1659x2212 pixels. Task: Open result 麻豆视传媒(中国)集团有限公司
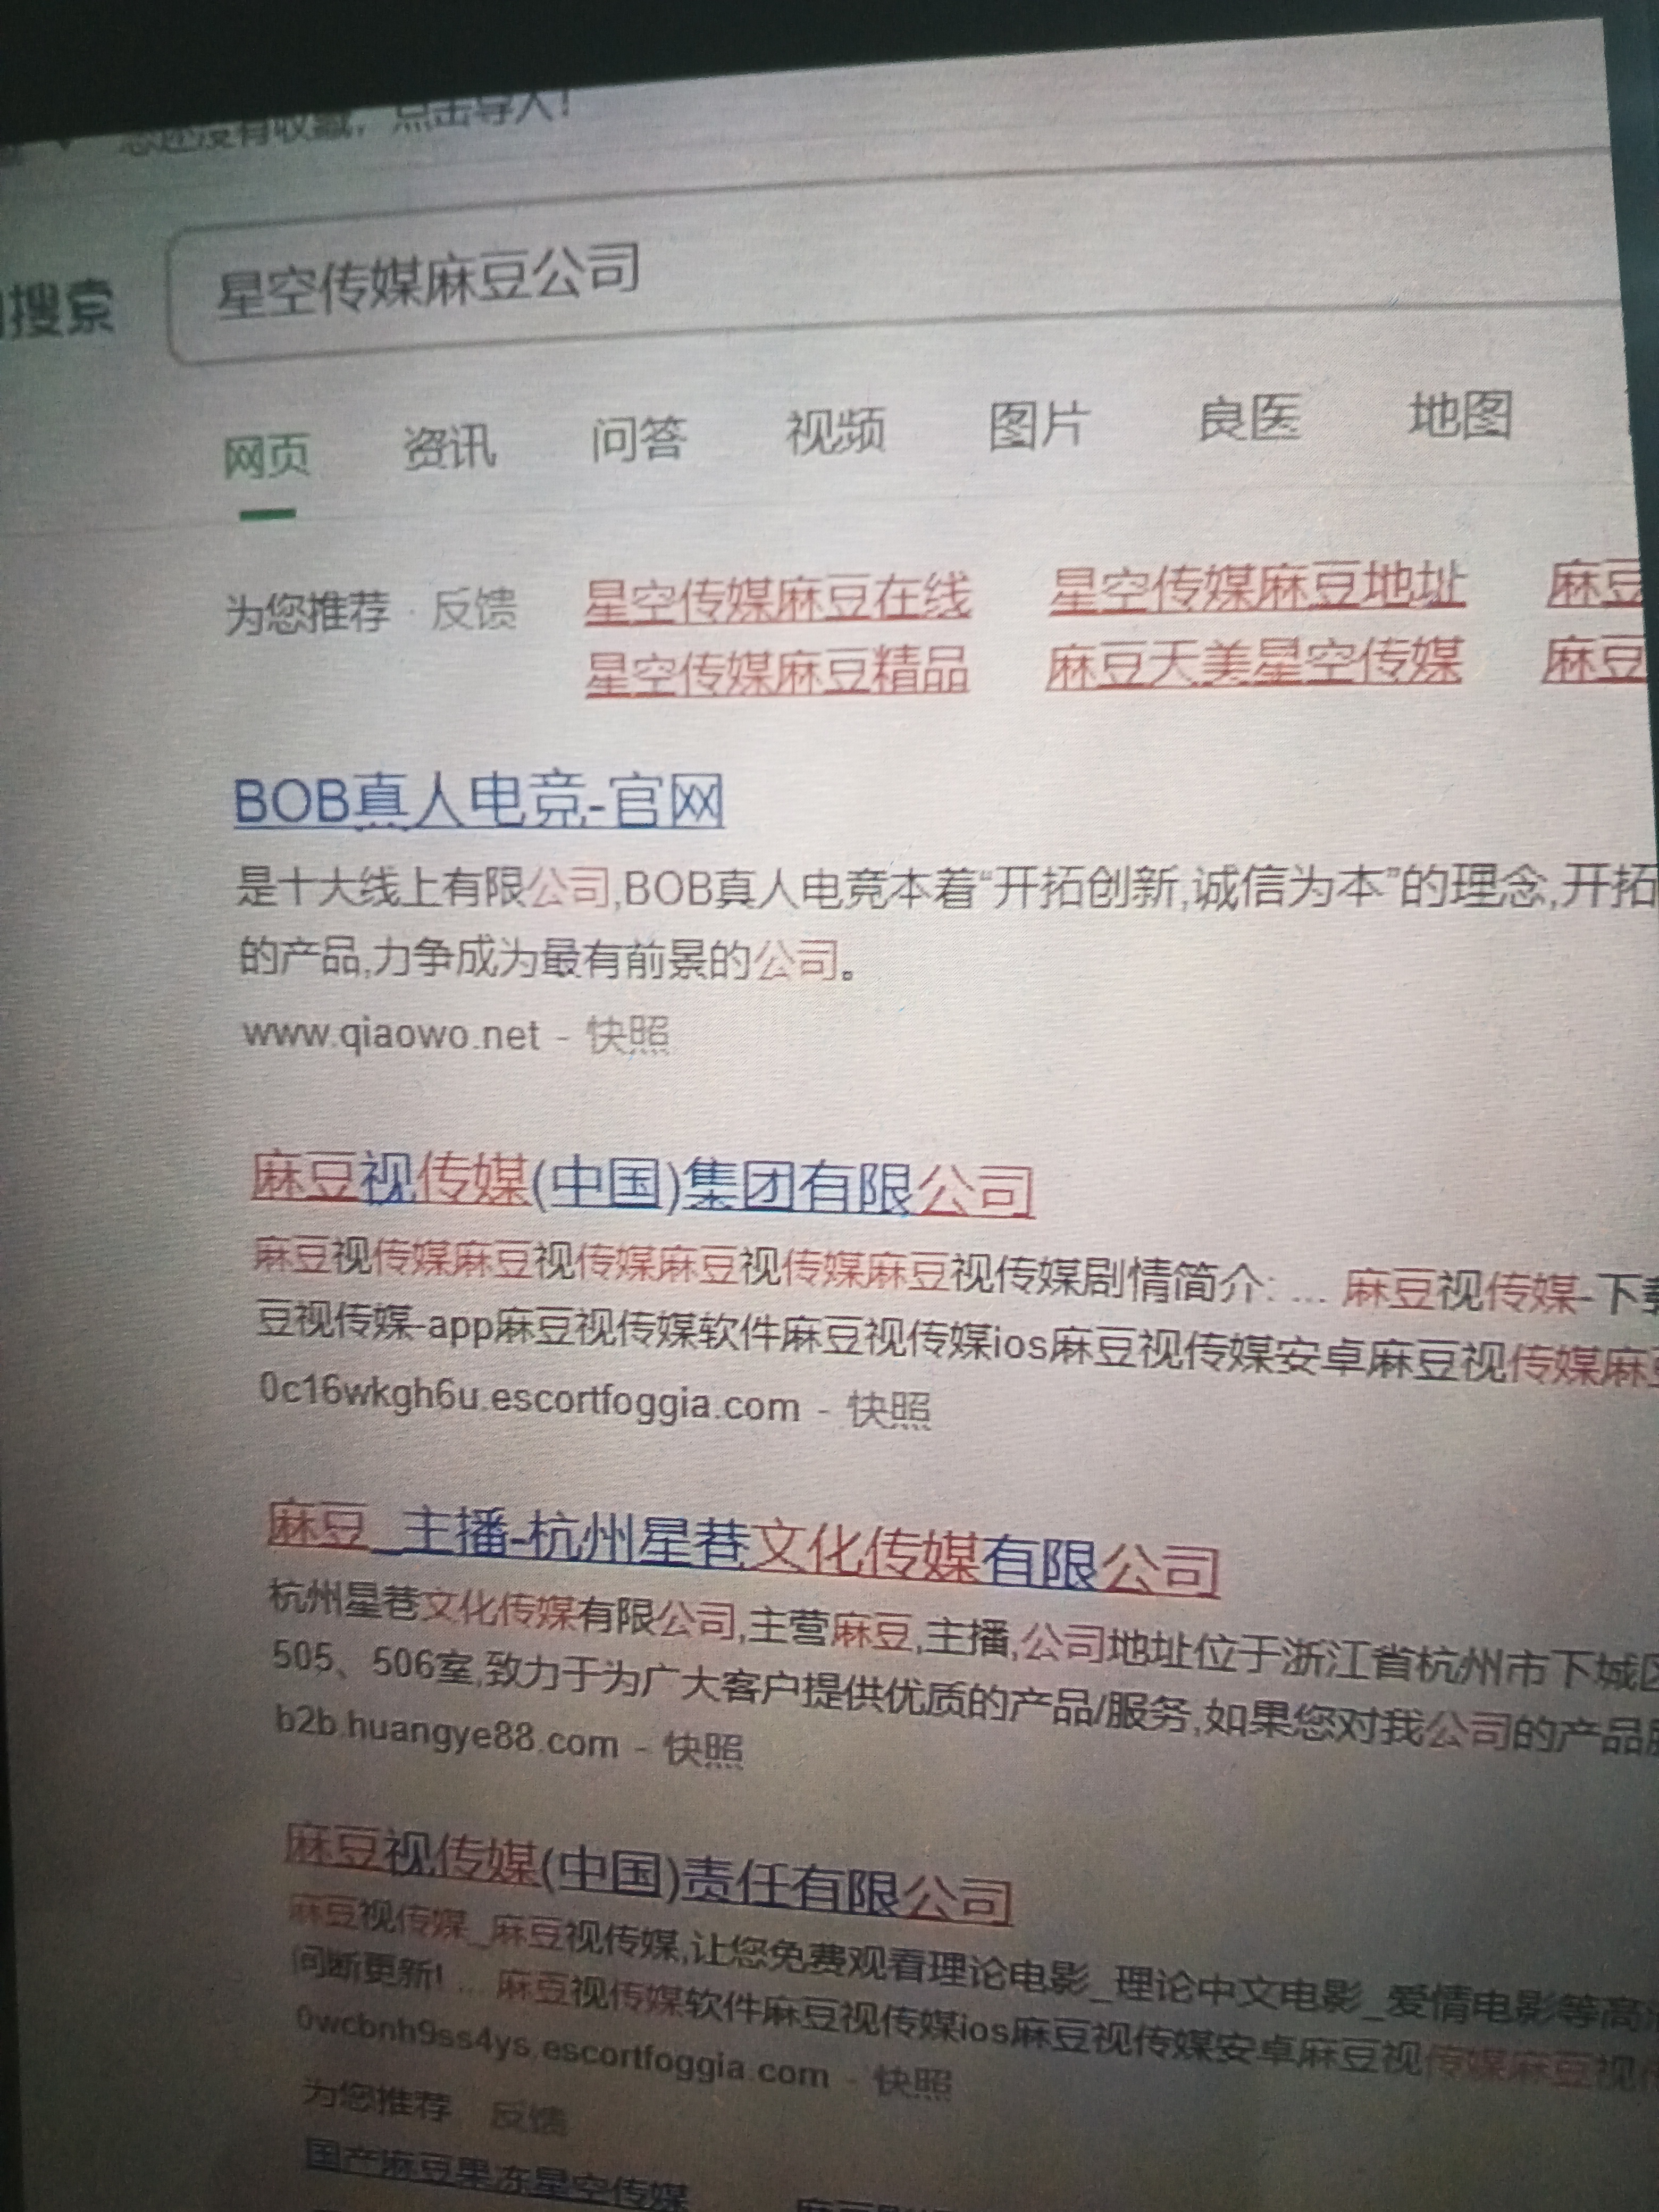click(x=643, y=1184)
